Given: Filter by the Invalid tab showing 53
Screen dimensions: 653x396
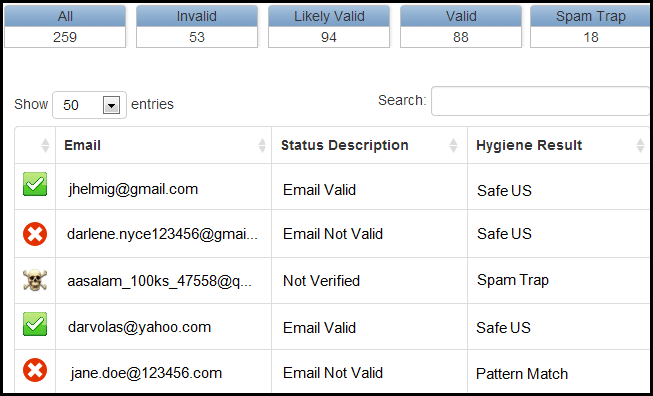Looking at the screenshot, I should coord(197,27).
